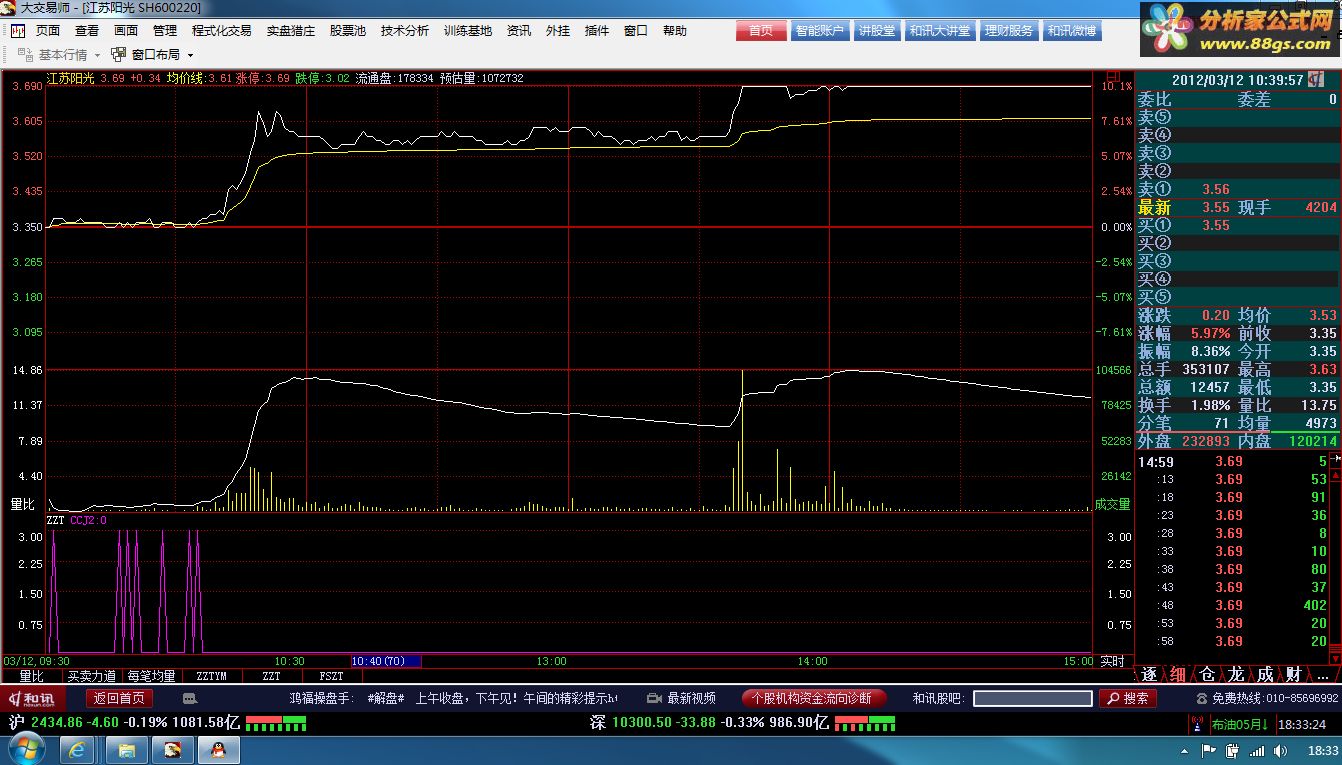This screenshot has height=765, width=1342.
Task: Switch to the 逐 tick tab
Action: click(1149, 675)
